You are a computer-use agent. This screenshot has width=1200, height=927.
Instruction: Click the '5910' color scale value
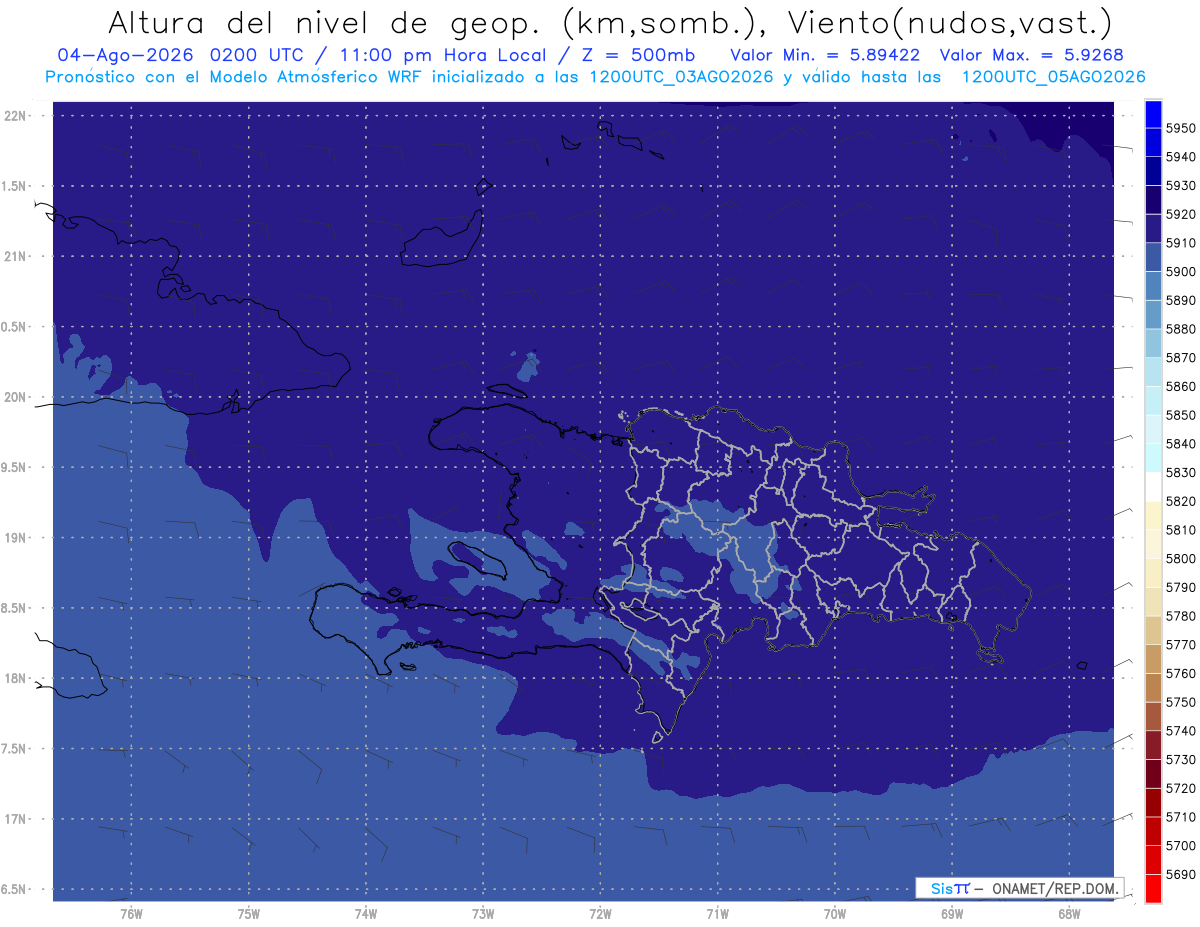point(1181,243)
